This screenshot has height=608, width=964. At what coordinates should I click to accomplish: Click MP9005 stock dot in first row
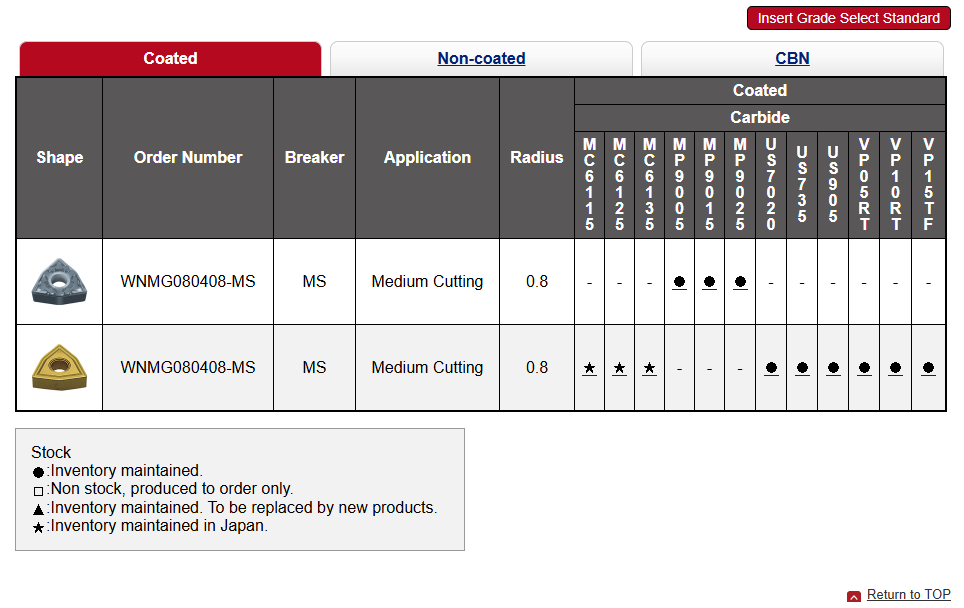coord(679,282)
